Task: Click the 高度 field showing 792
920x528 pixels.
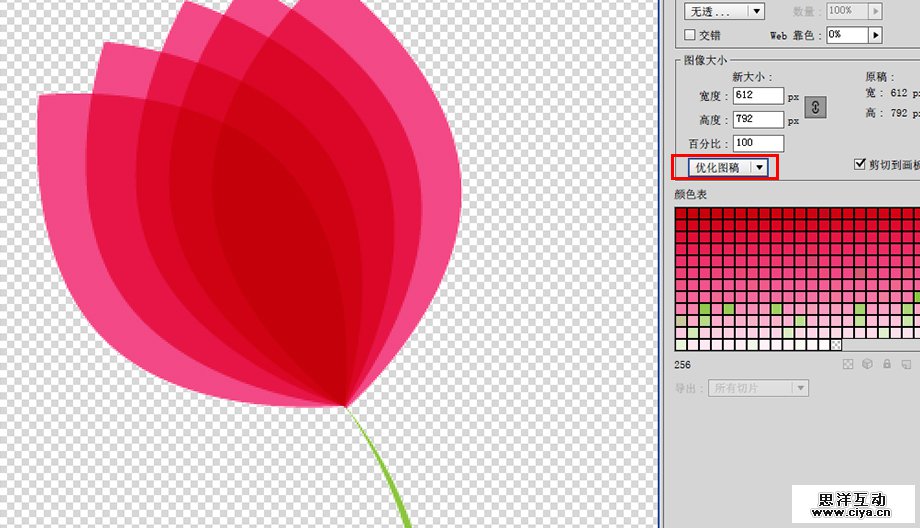Action: click(x=757, y=120)
